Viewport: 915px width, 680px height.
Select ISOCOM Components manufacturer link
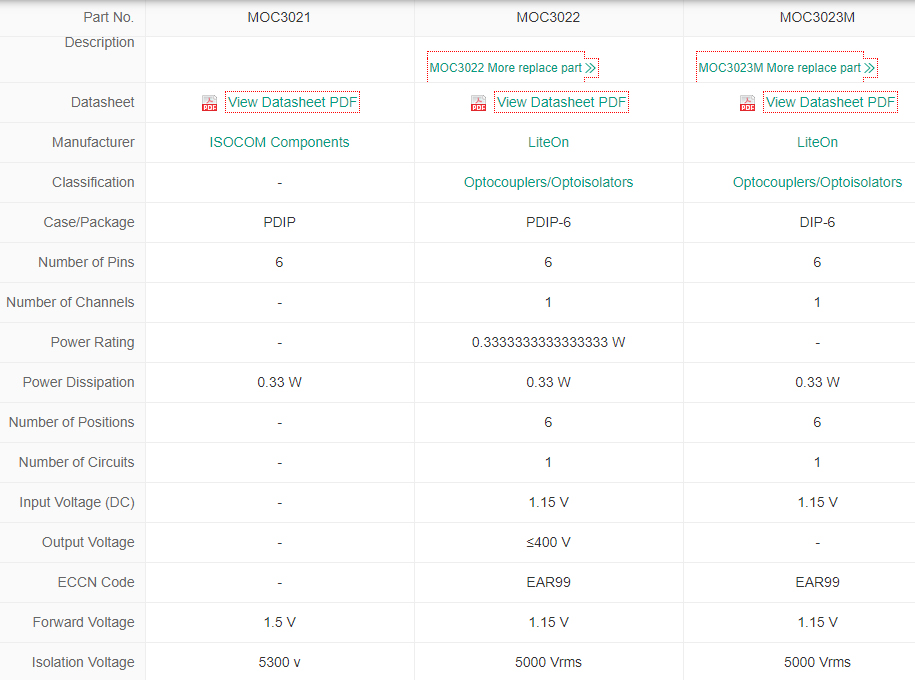point(279,142)
